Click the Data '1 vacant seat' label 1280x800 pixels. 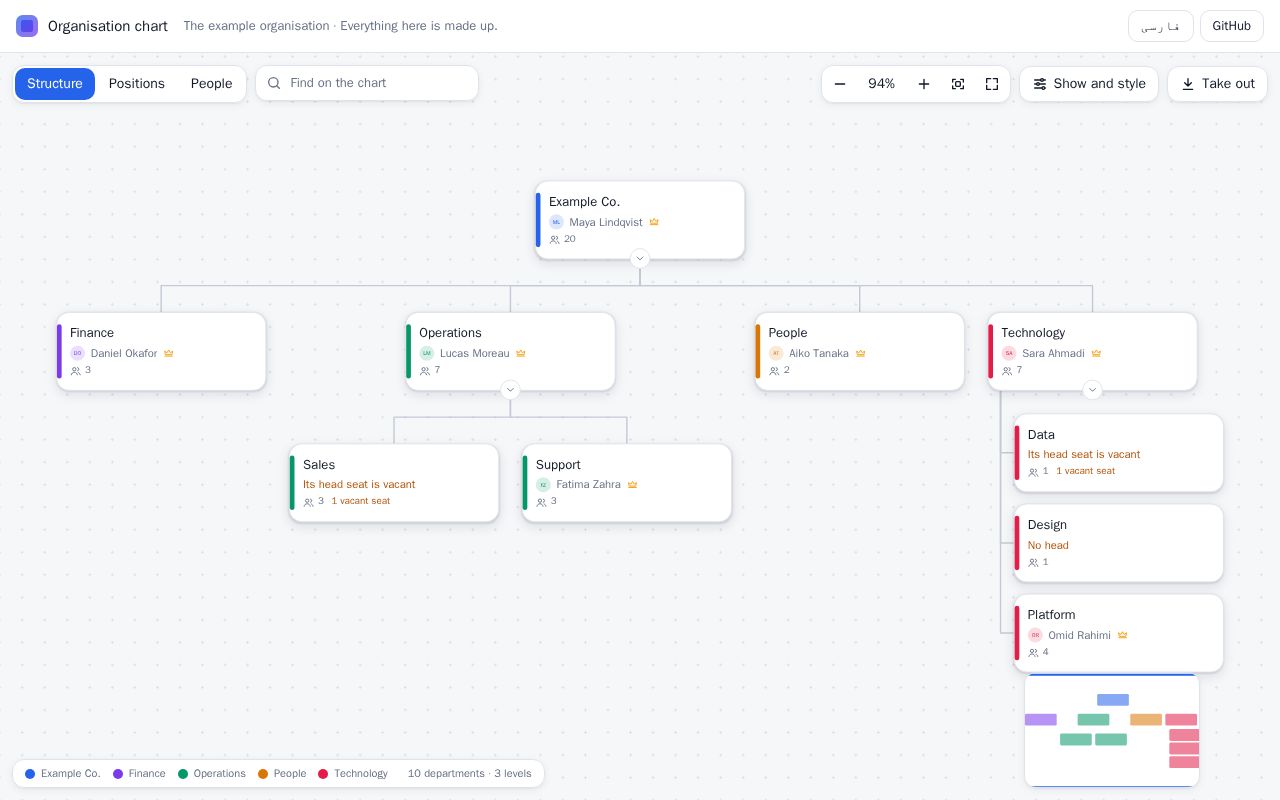(1086, 471)
